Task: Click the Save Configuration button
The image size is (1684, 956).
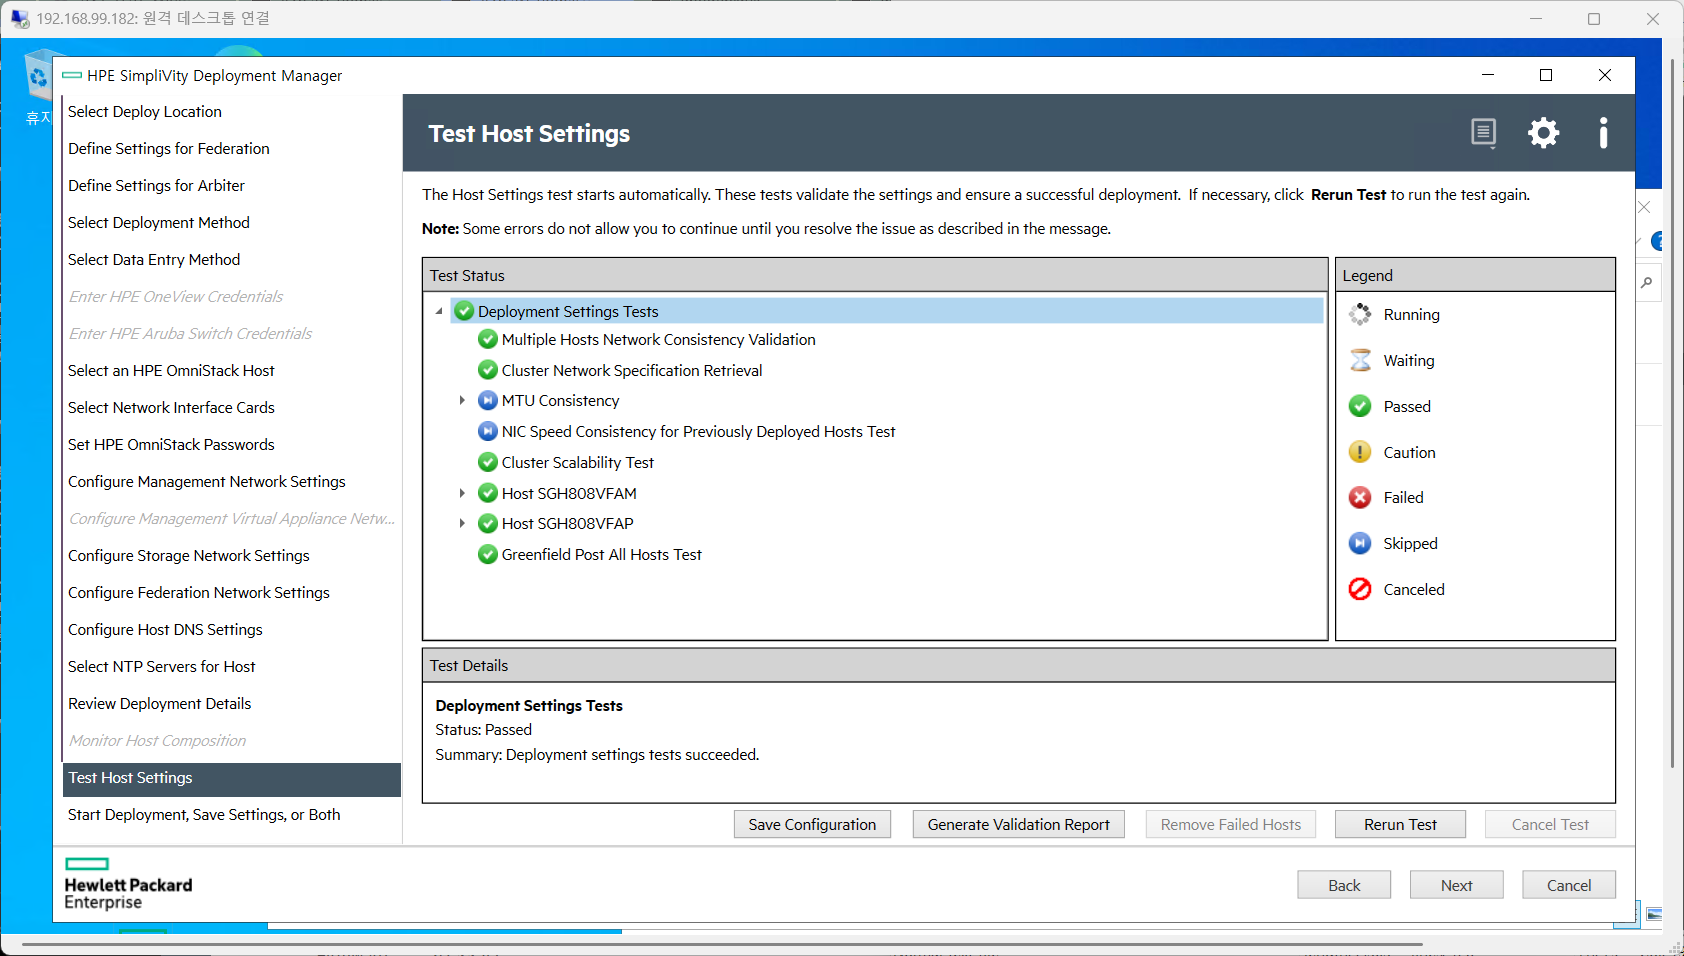Action: 812,824
